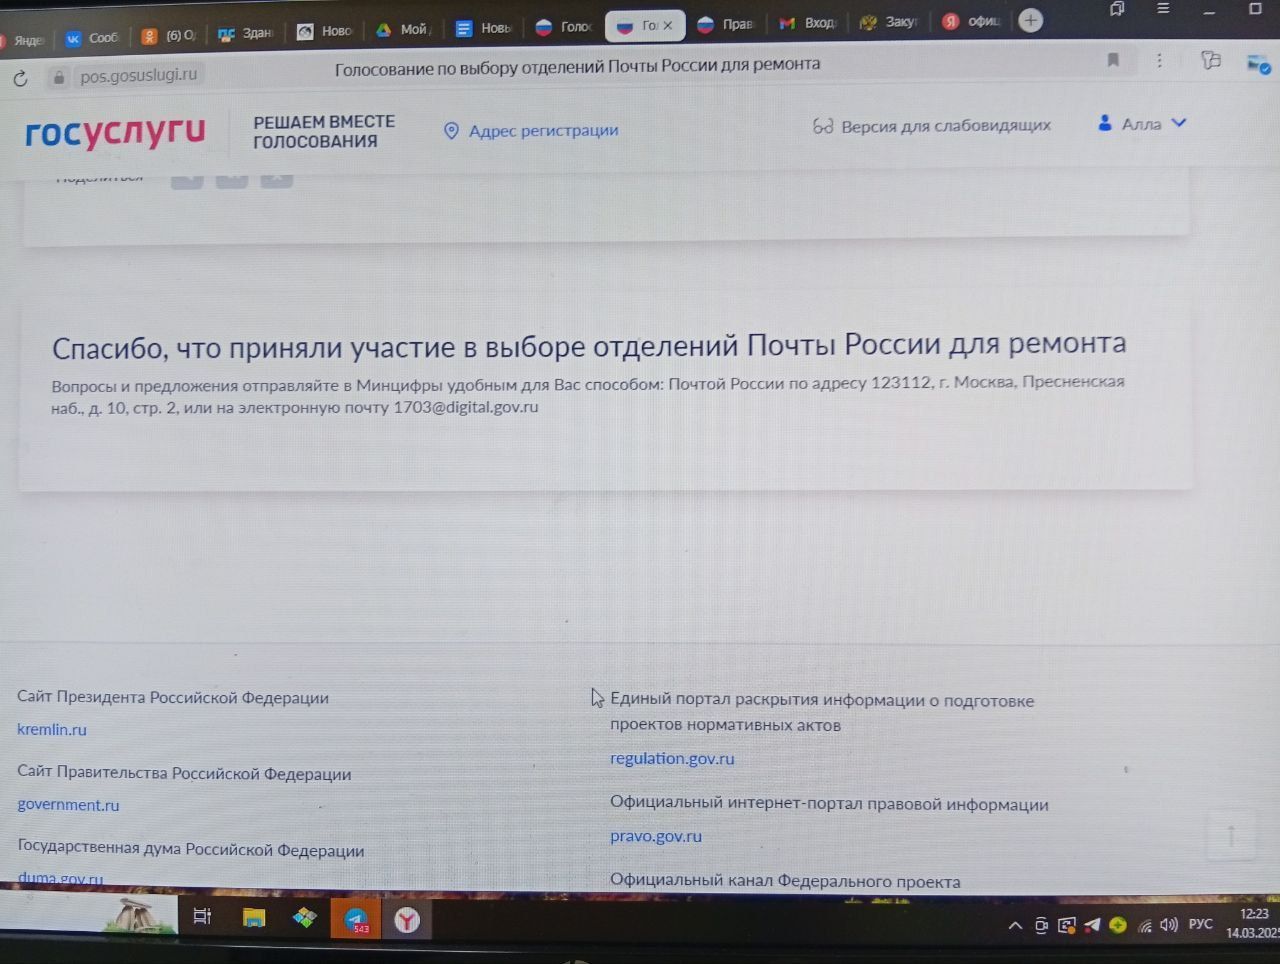The width and height of the screenshot is (1280, 964).
Task: Click the colorful app icon beside File Explorer
Action: (x=305, y=917)
